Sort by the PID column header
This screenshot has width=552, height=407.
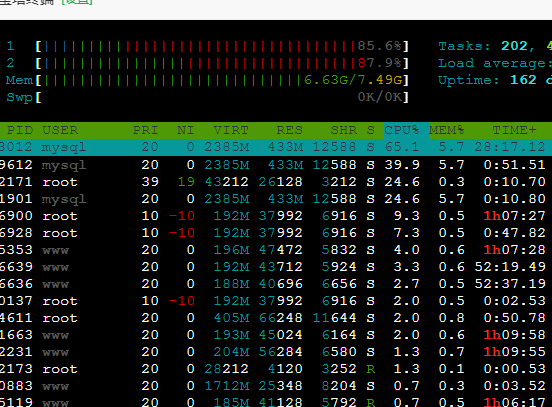click(20, 130)
